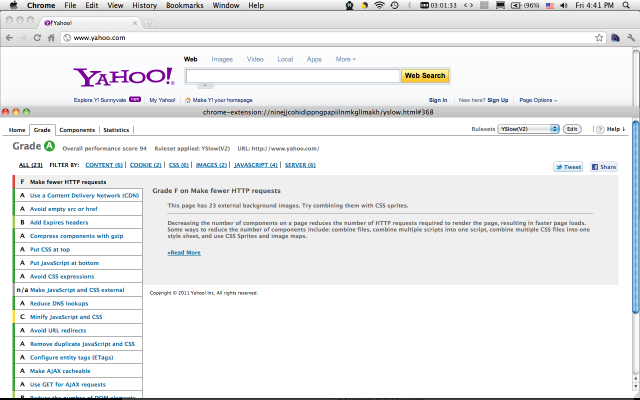Click the Yahoo! logo
Image resolution: width=640 pixels, height=400 pixels.
coord(124,77)
